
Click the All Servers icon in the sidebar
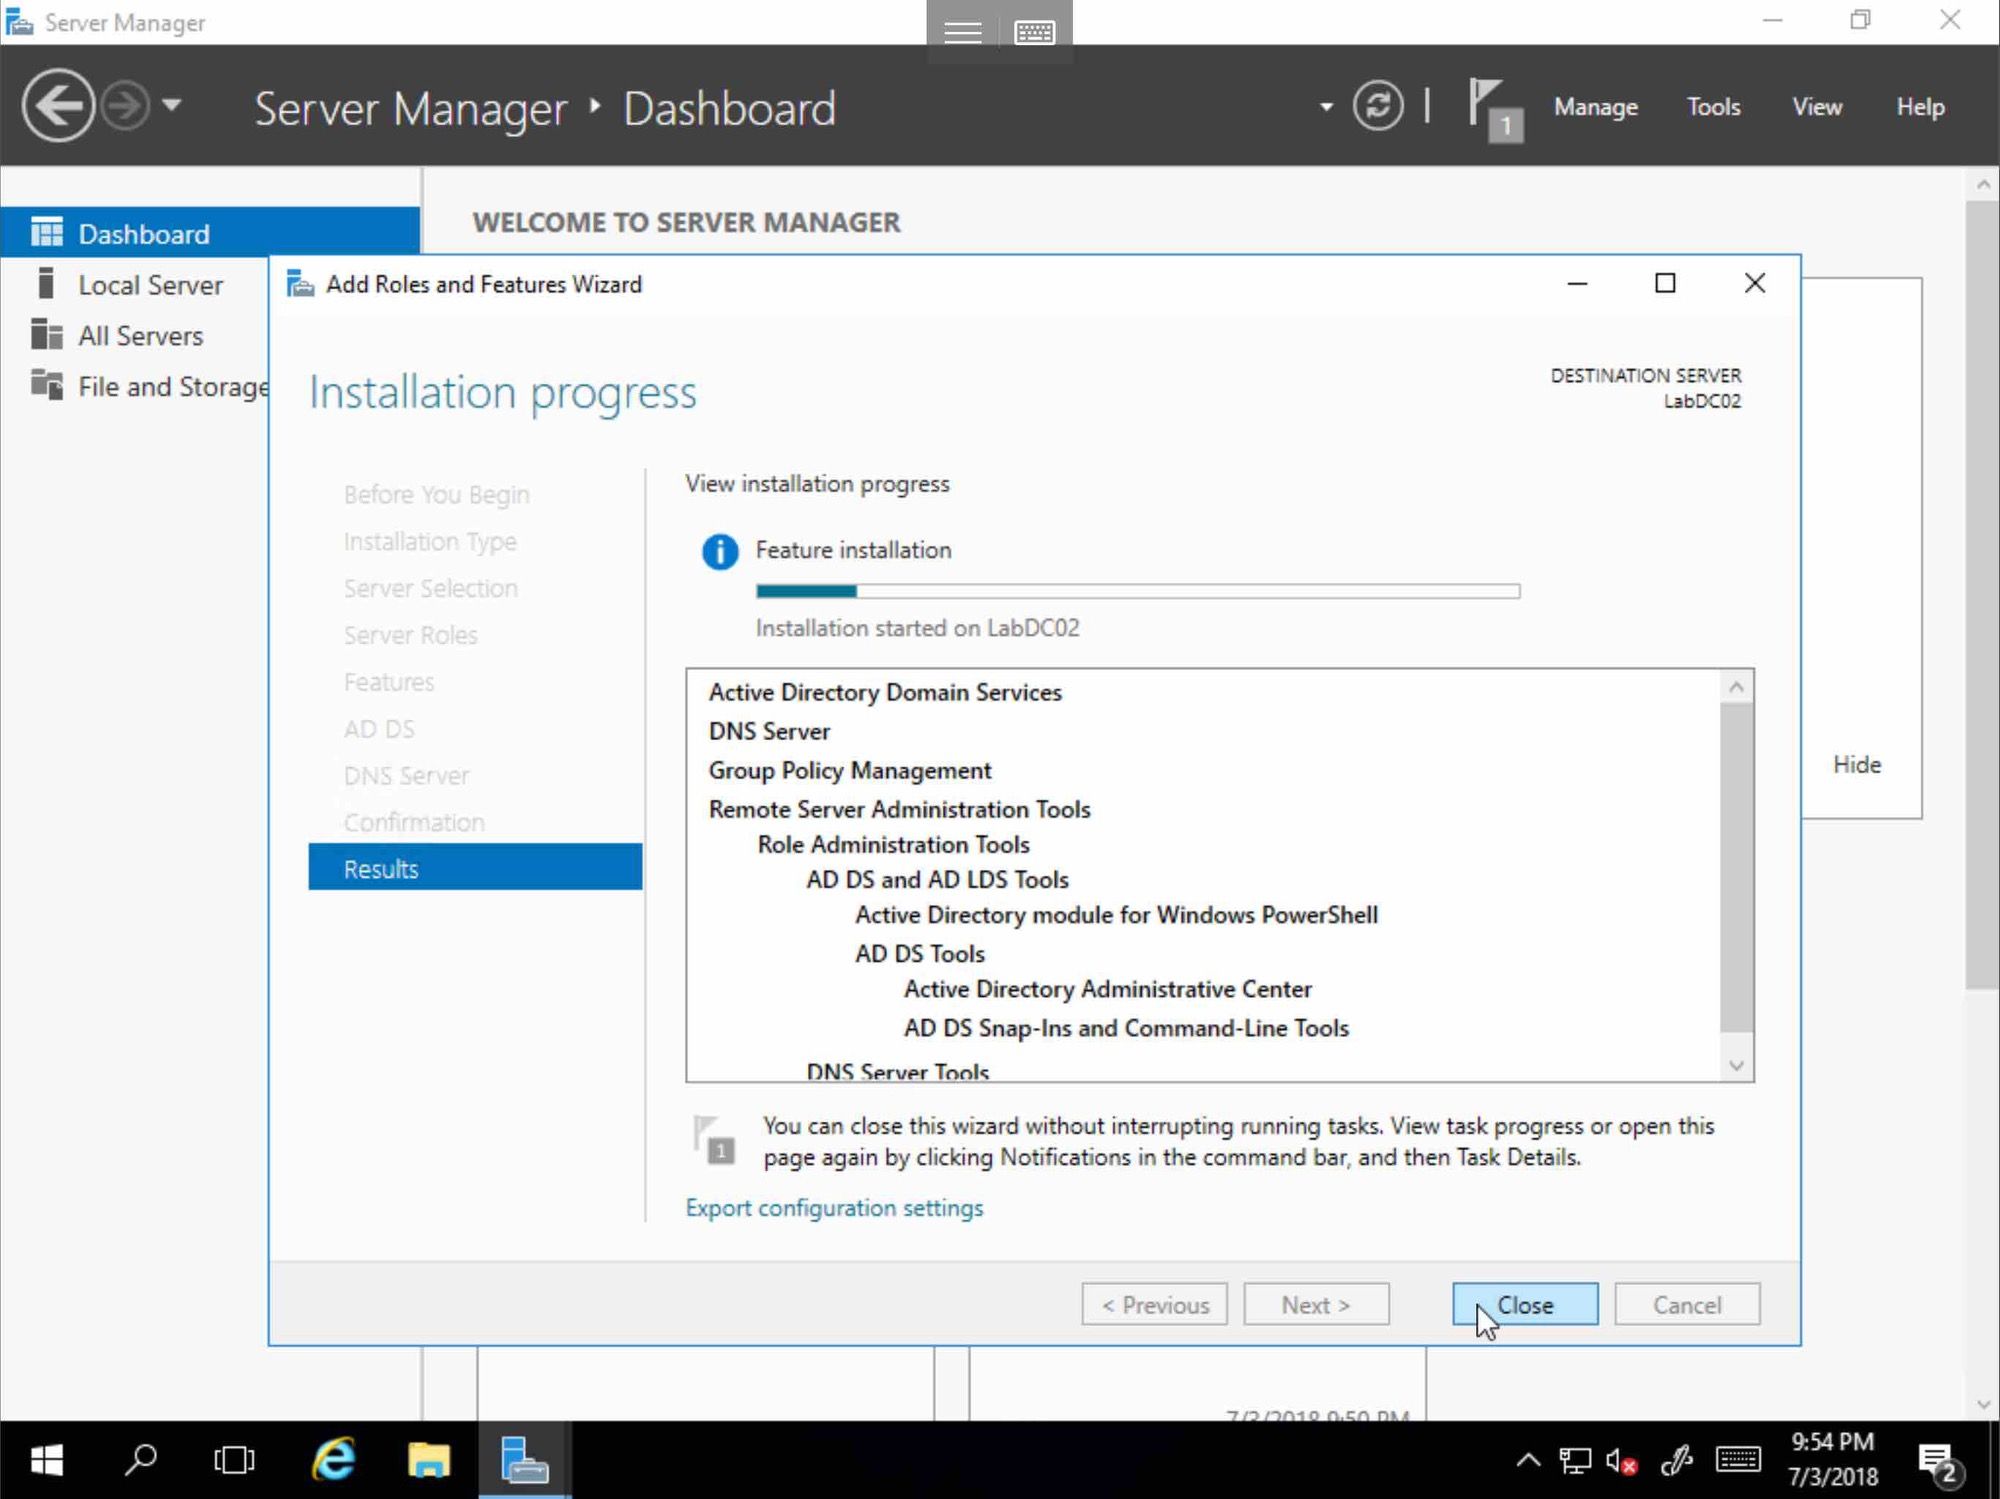[x=46, y=334]
